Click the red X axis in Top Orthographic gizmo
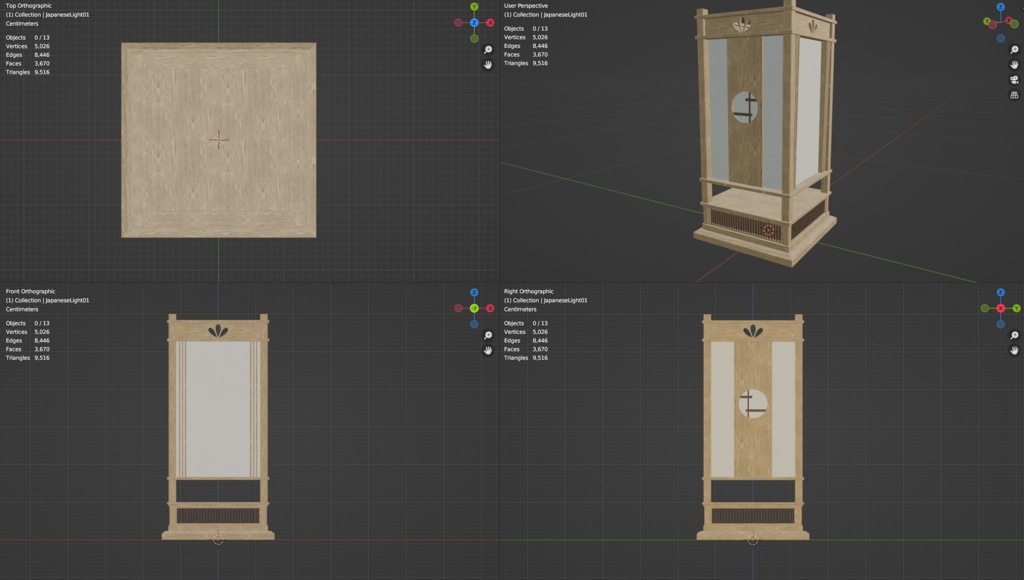 [x=490, y=23]
